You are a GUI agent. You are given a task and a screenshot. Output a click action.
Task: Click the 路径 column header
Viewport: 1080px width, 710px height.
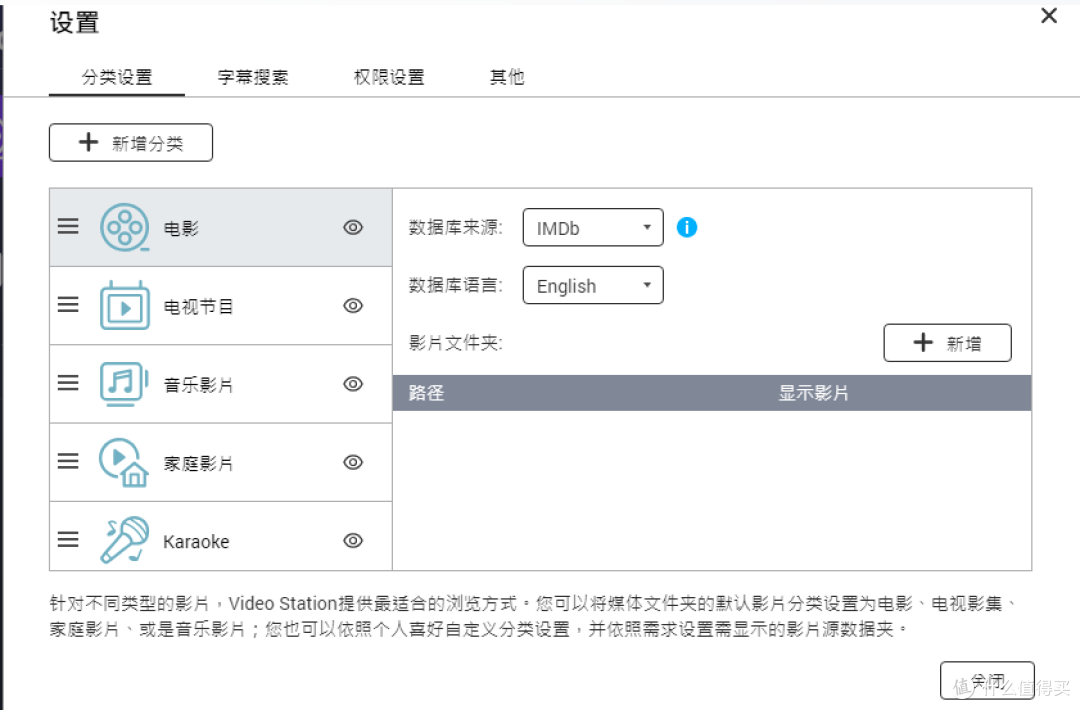pyautogui.click(x=426, y=392)
